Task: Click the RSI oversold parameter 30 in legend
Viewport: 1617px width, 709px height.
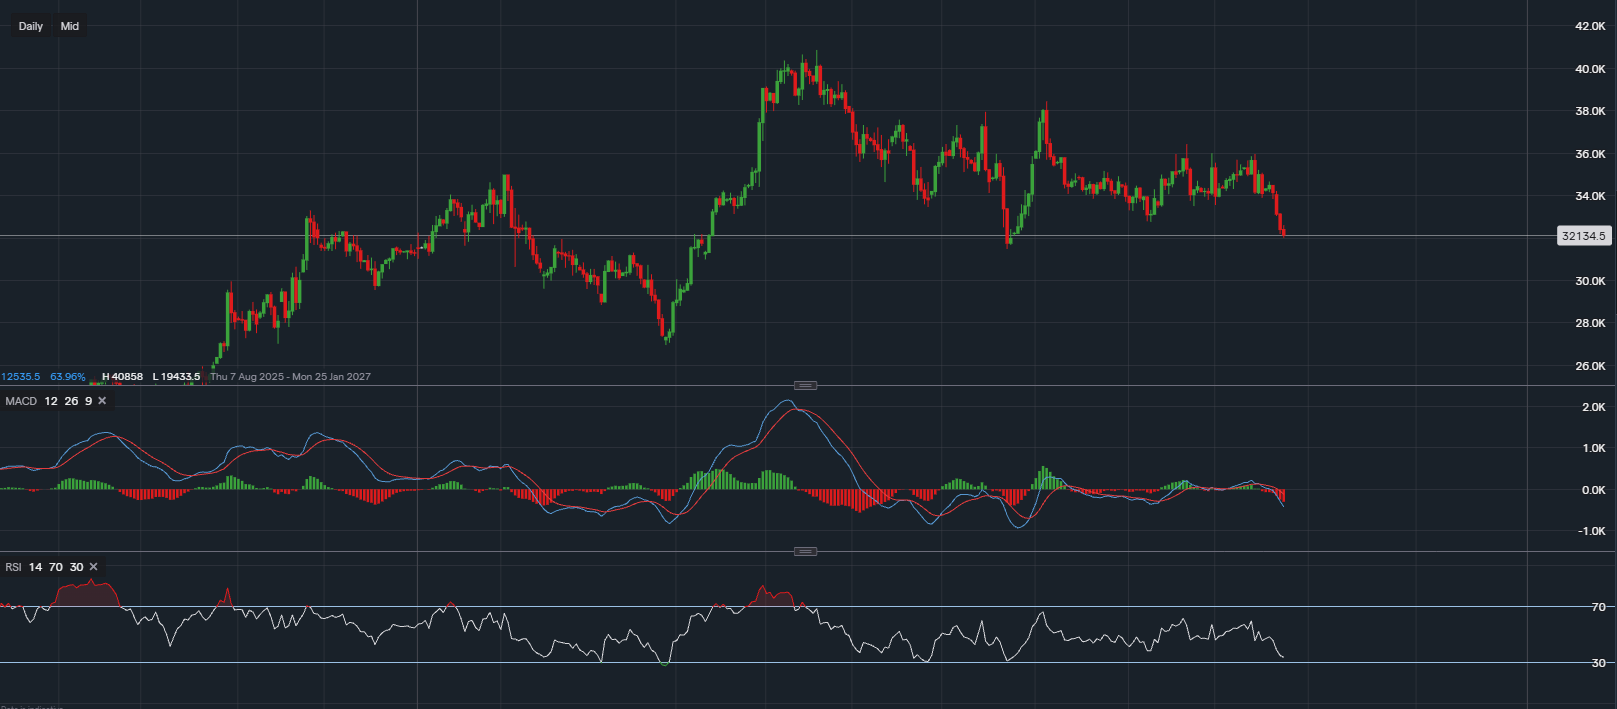Action: click(x=77, y=567)
